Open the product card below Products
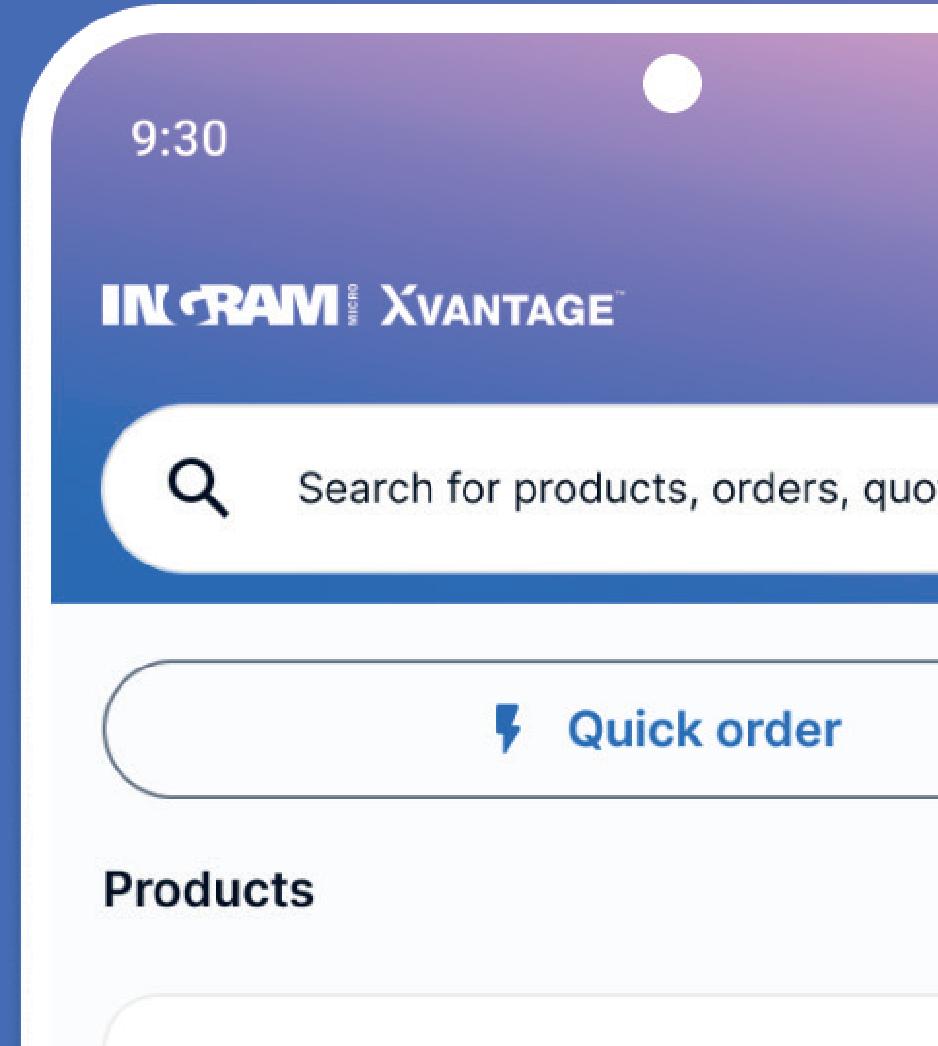 (x=520, y=1020)
